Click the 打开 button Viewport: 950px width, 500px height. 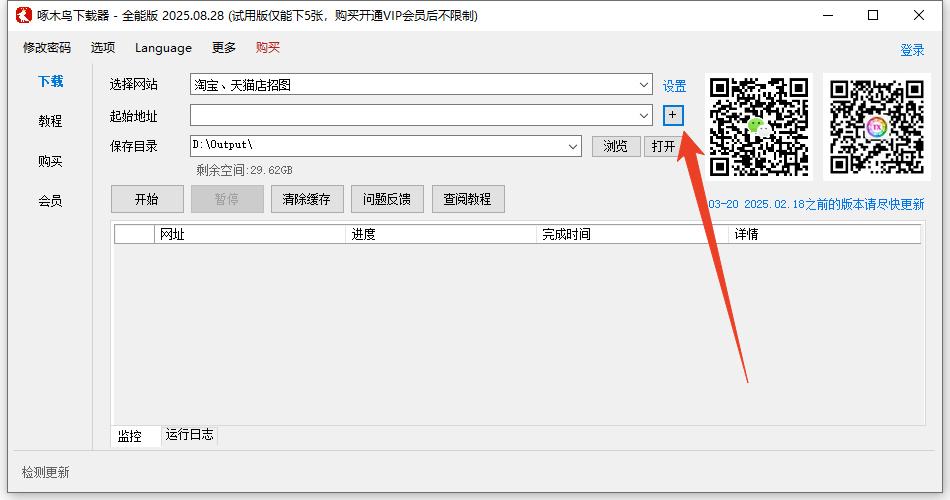click(x=663, y=146)
